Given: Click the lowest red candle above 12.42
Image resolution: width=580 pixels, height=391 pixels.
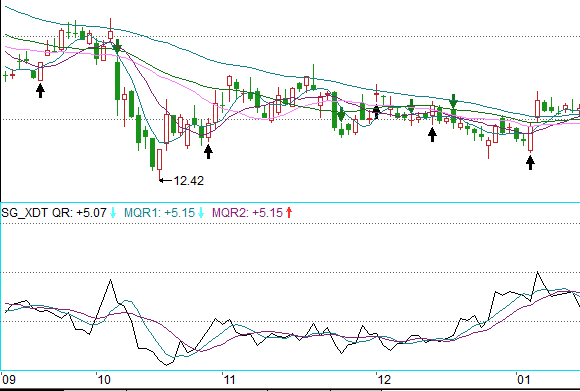Looking at the screenshot, I should pos(160,159).
